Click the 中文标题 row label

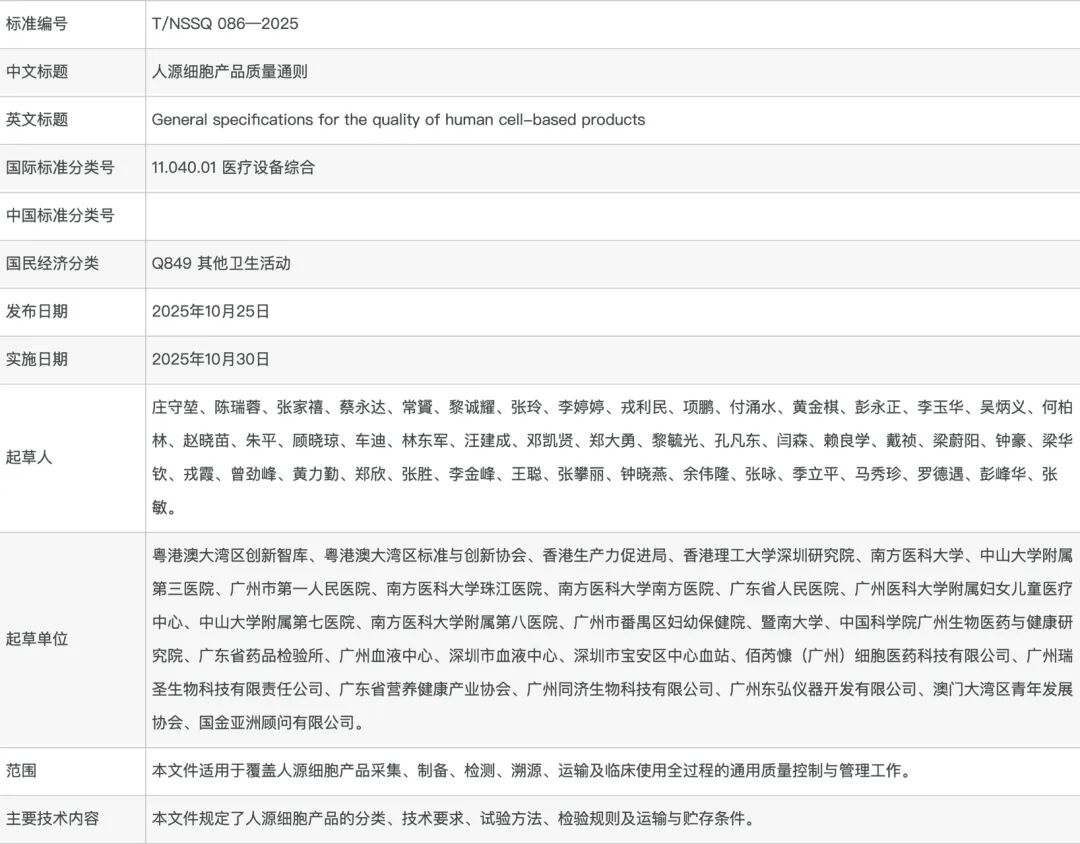[x=37, y=72]
